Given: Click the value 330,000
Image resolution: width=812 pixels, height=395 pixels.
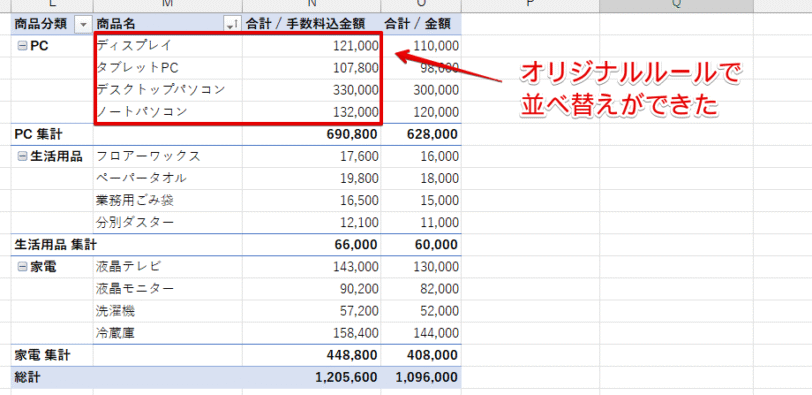Looking at the screenshot, I should click(x=356, y=90).
